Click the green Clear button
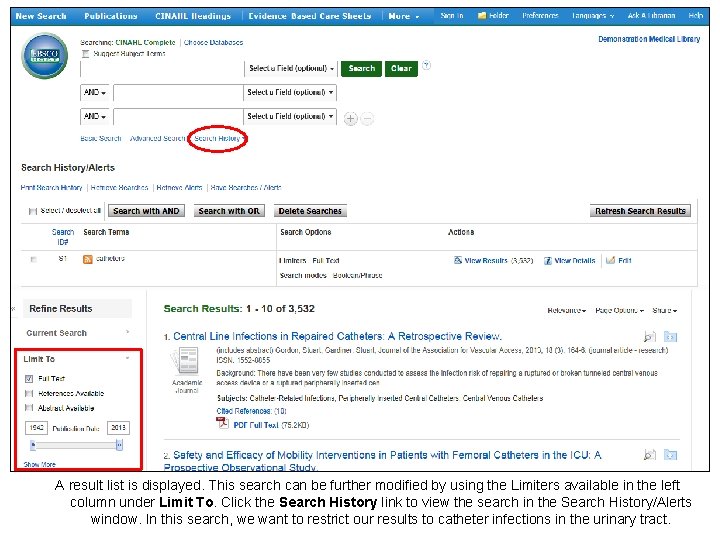720x540 pixels. [401, 68]
